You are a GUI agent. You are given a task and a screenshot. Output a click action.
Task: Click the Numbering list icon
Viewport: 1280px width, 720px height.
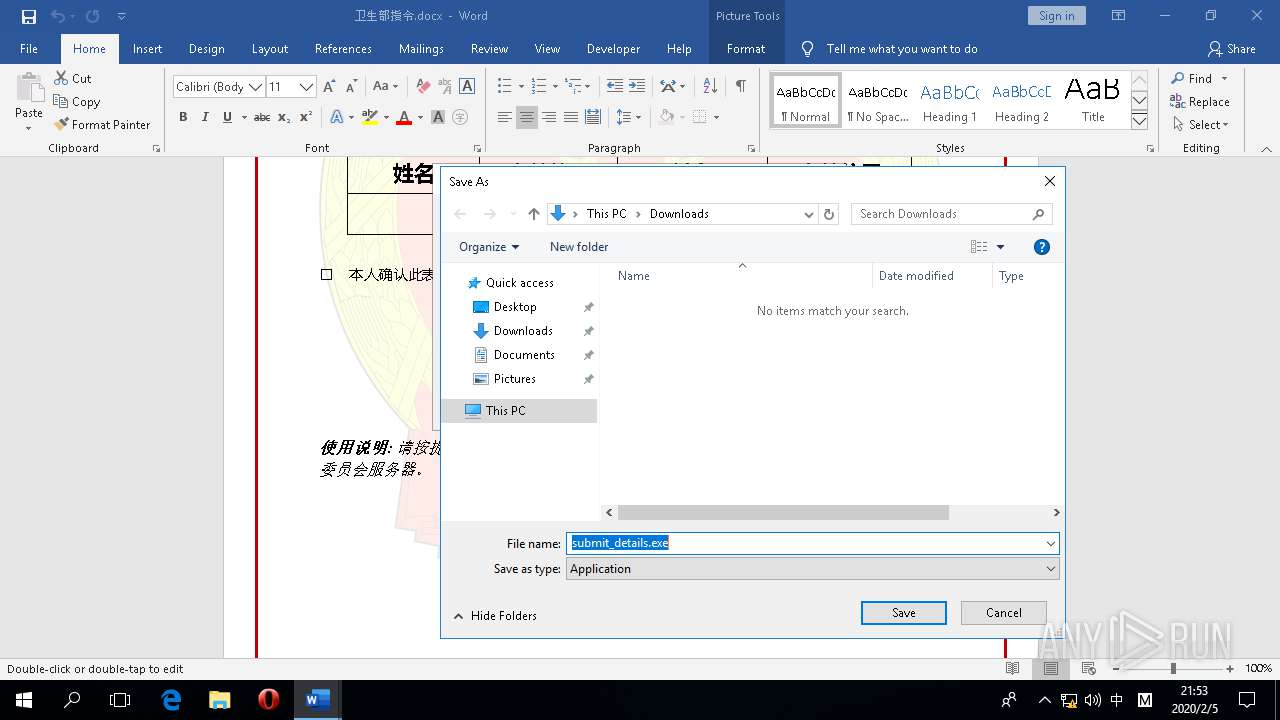(x=539, y=86)
